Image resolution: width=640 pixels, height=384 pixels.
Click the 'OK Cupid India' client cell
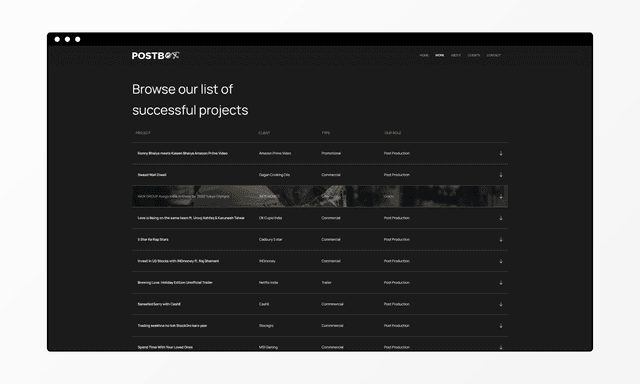[270, 218]
